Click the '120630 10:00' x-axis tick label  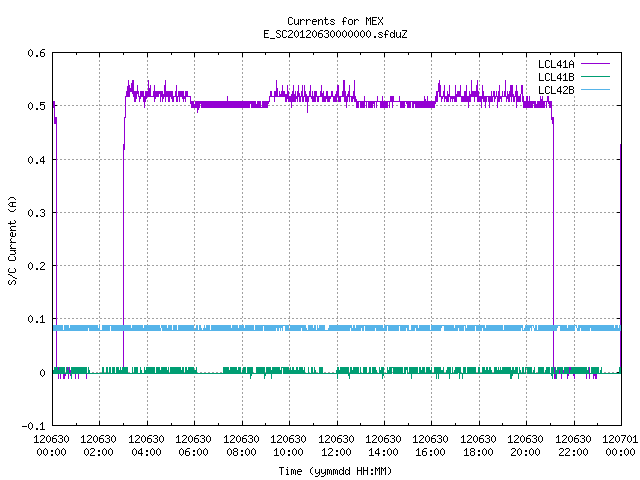click(x=288, y=446)
